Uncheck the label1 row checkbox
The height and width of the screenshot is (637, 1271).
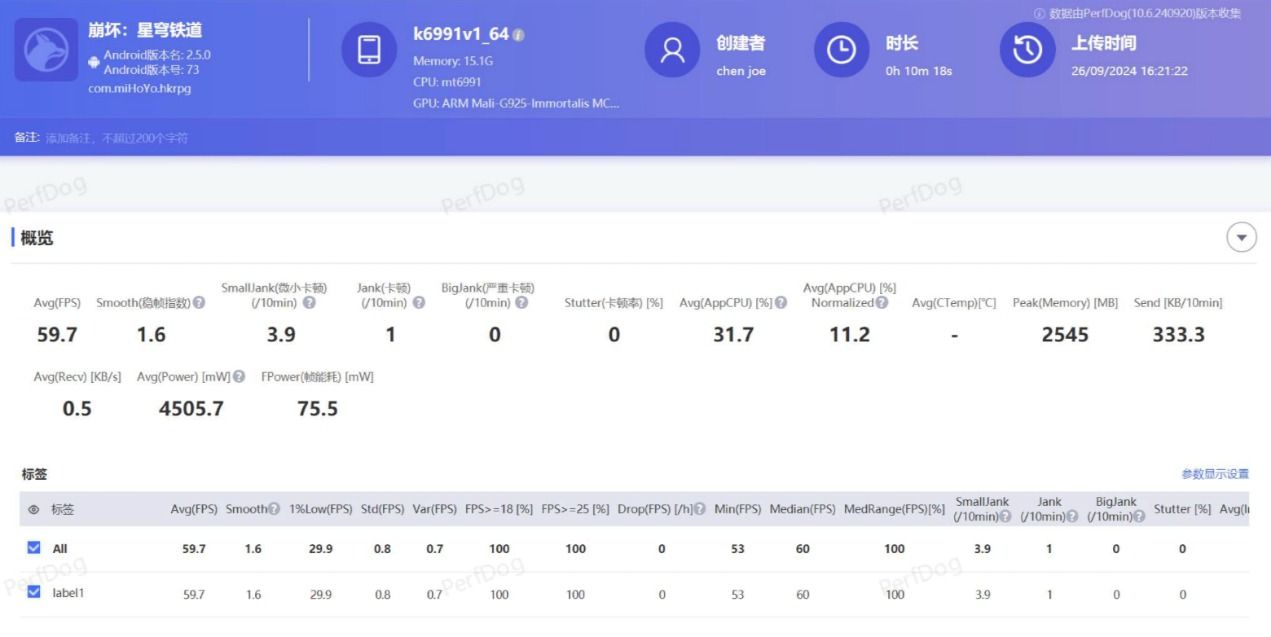tap(34, 592)
